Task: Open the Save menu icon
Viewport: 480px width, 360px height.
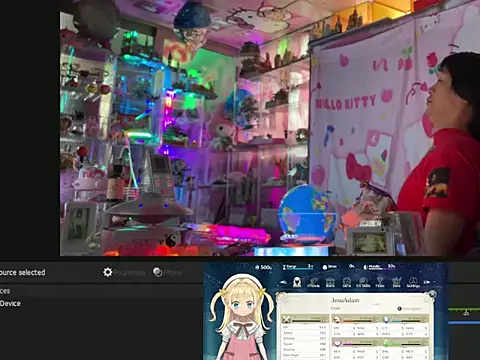Action: [396, 282]
